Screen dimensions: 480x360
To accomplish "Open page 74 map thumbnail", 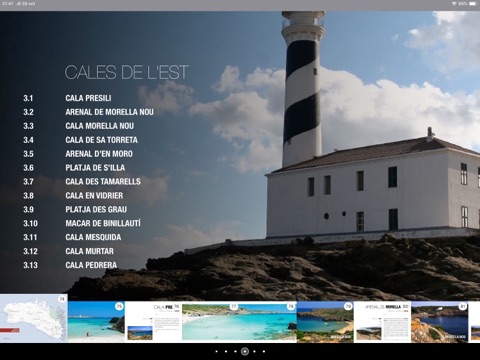I will click(34, 318).
